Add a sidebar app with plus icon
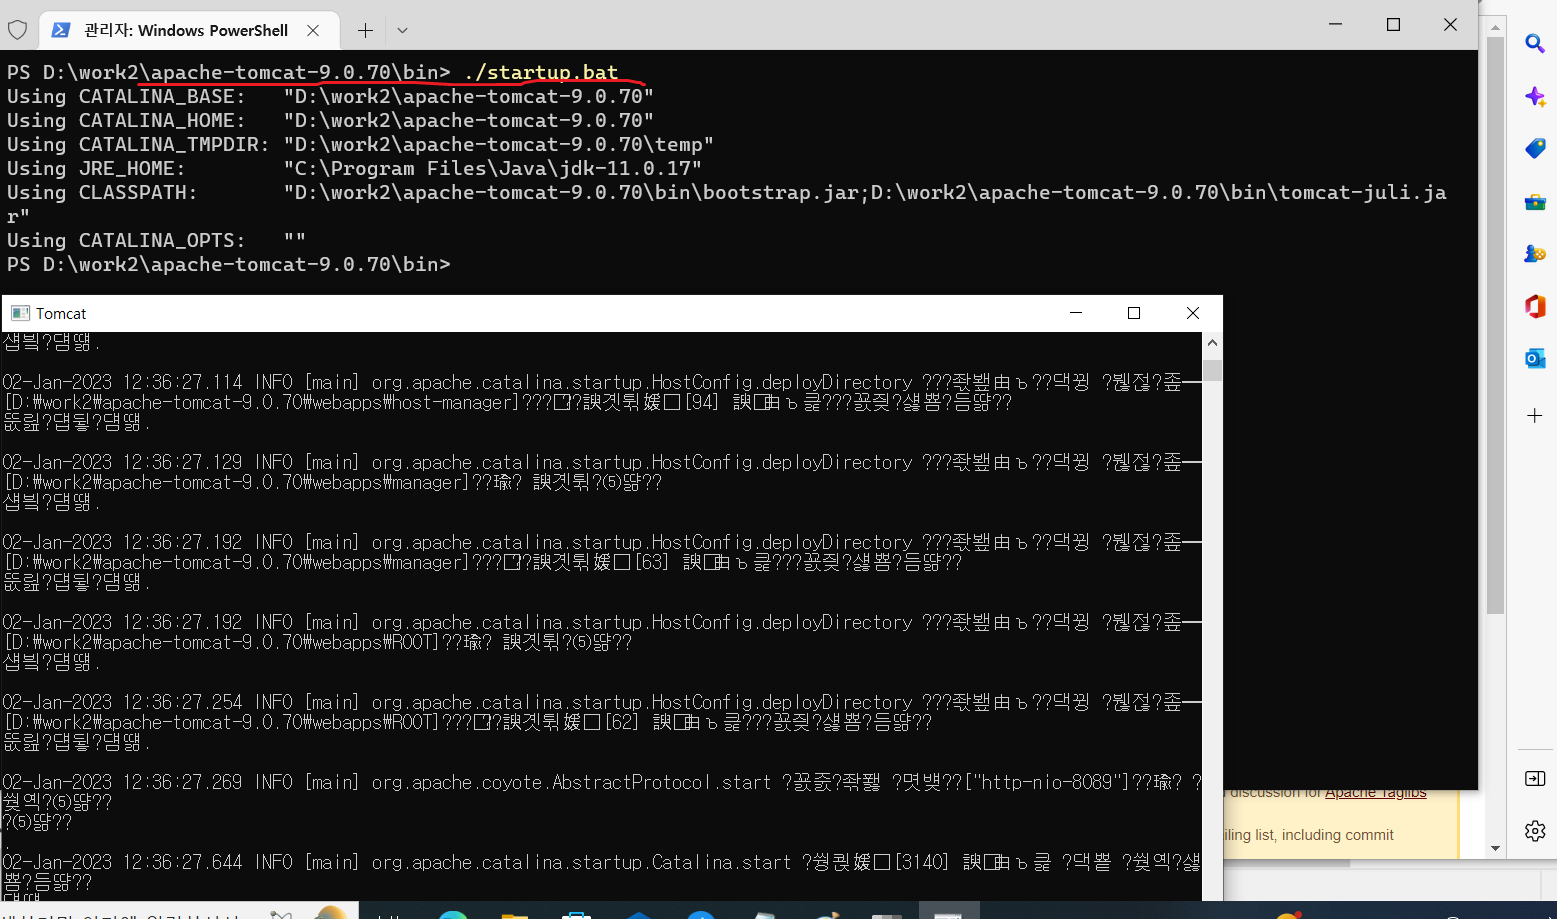The width and height of the screenshot is (1557, 919). (x=1535, y=415)
